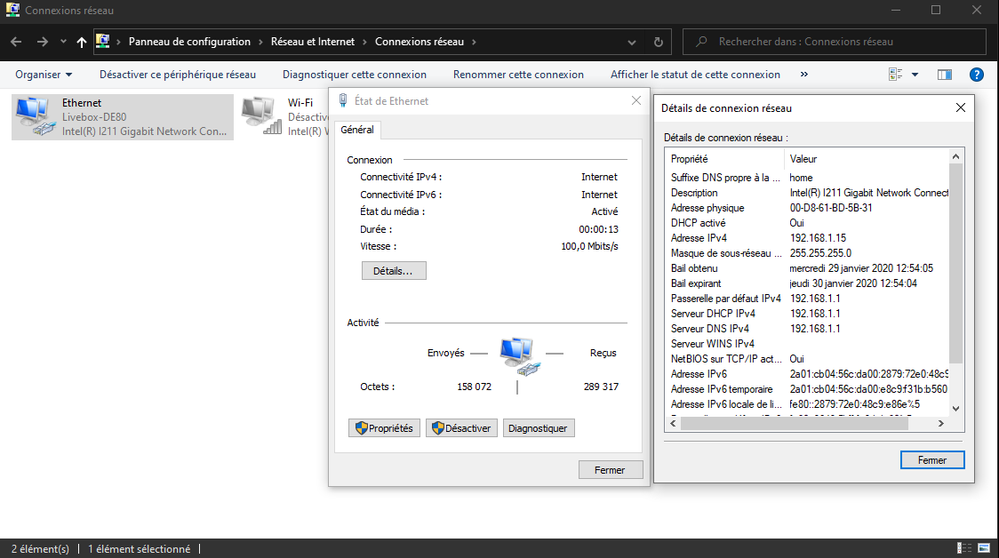Click the control panel icon in address bar

[x=103, y=41]
